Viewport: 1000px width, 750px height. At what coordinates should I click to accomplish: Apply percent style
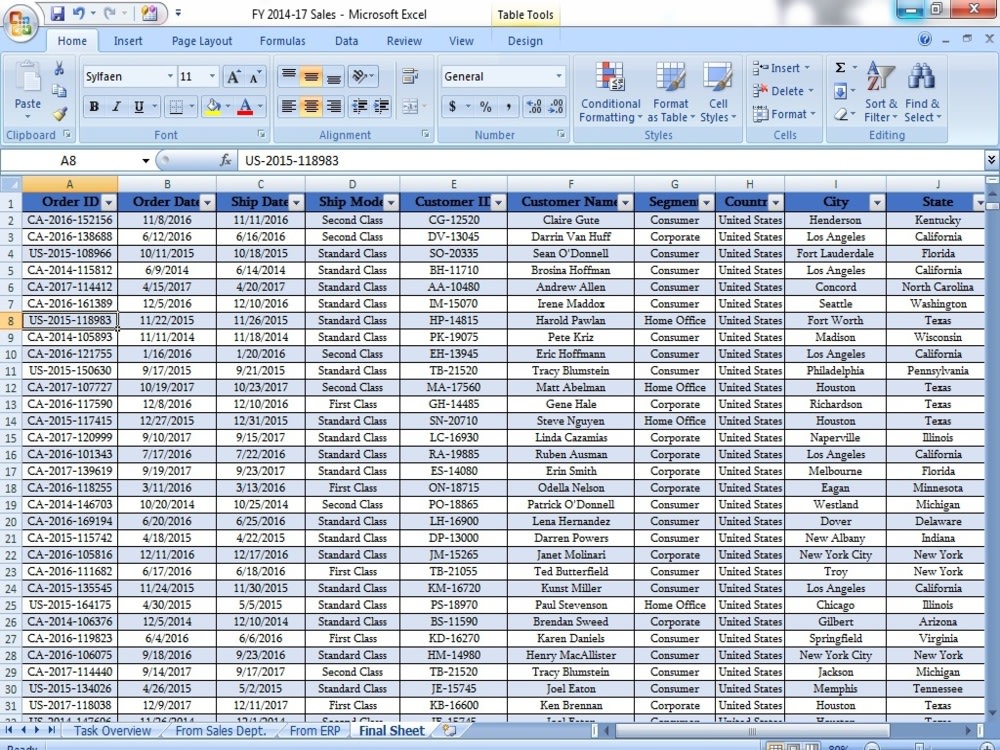tap(486, 107)
